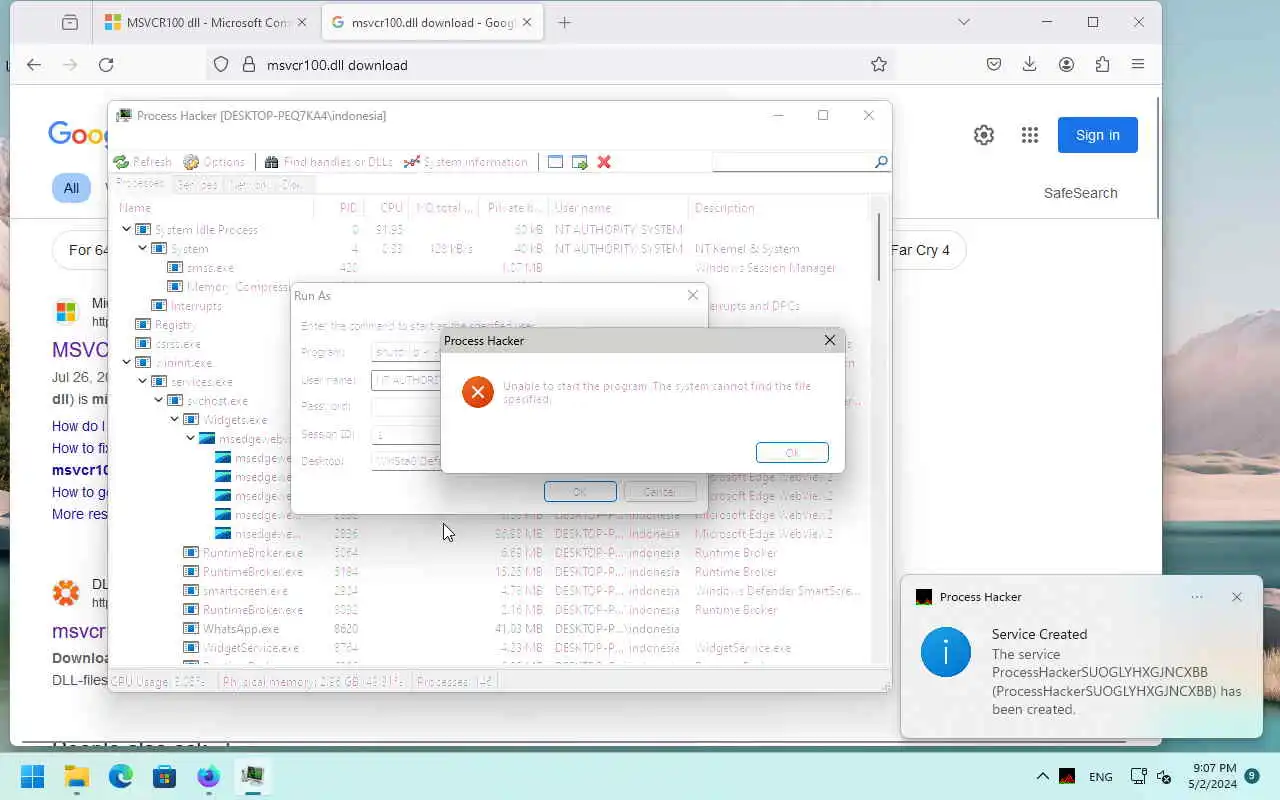
Task: Click the Far Cry 4 suggestion chip
Action: (x=920, y=250)
